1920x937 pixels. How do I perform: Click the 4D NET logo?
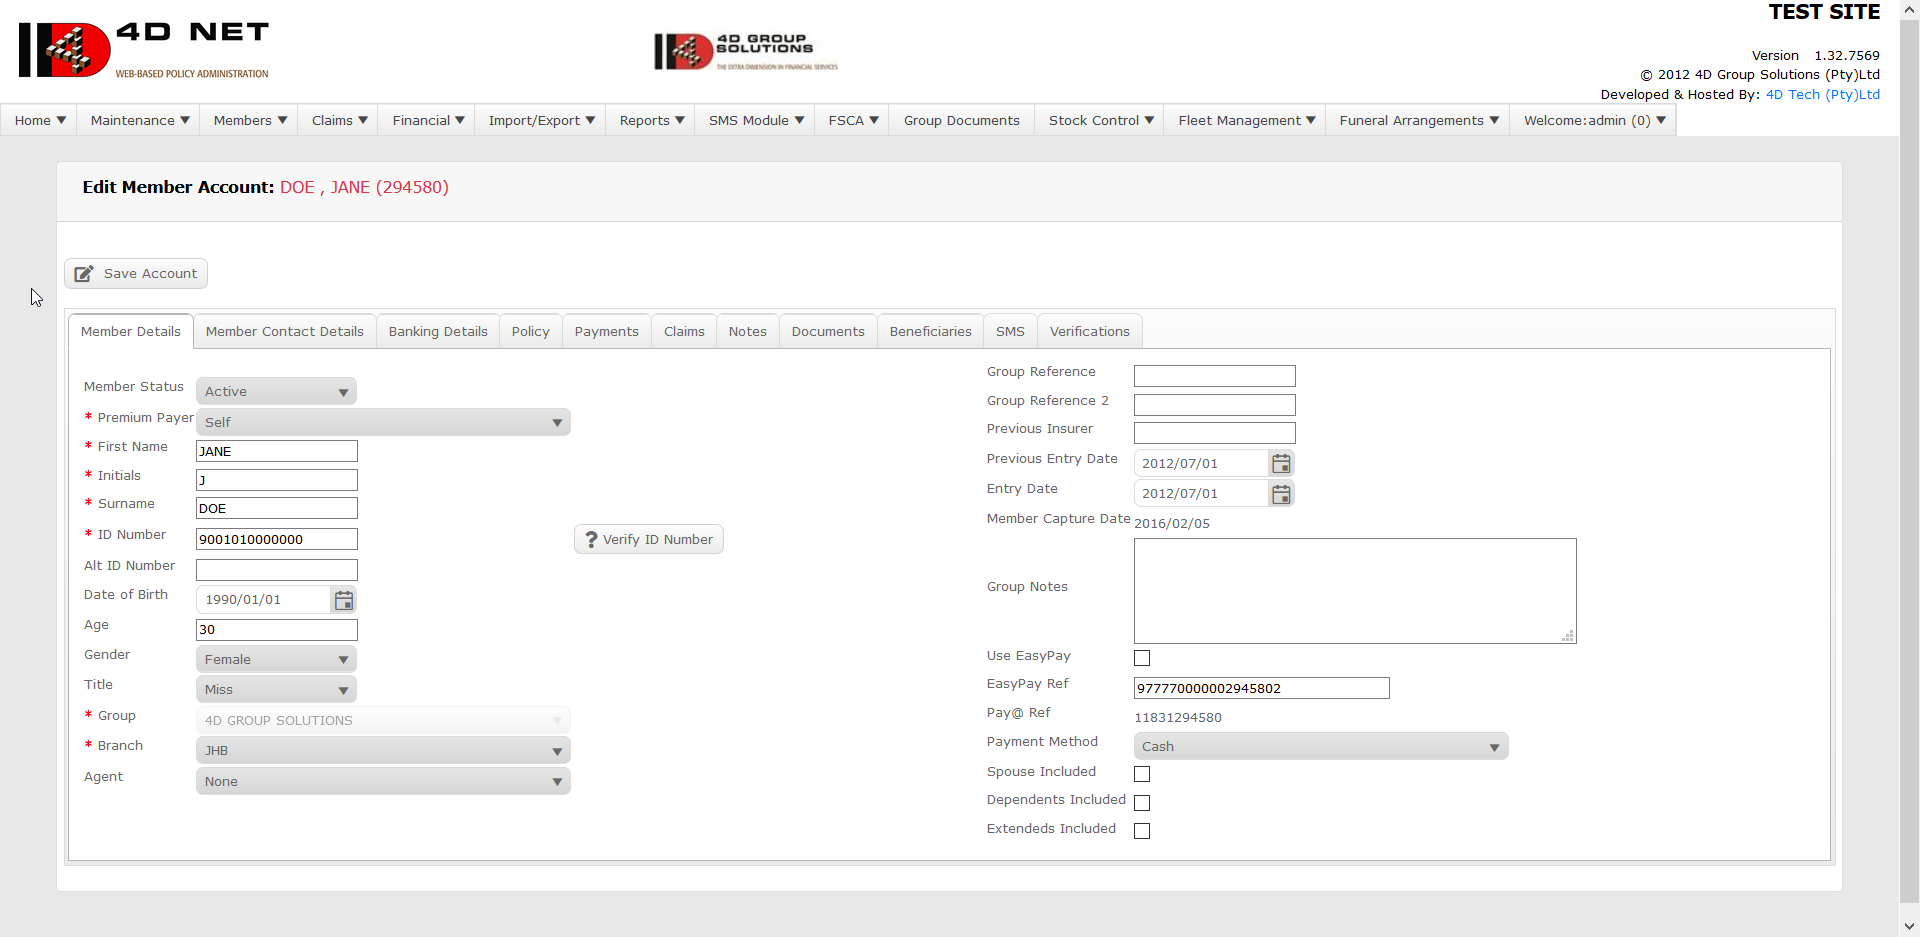coord(144,50)
